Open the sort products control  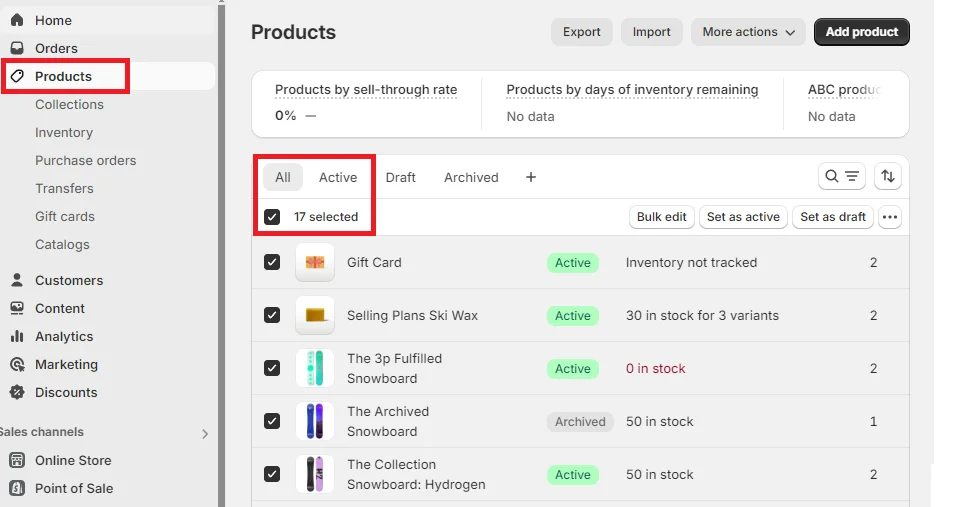(888, 177)
